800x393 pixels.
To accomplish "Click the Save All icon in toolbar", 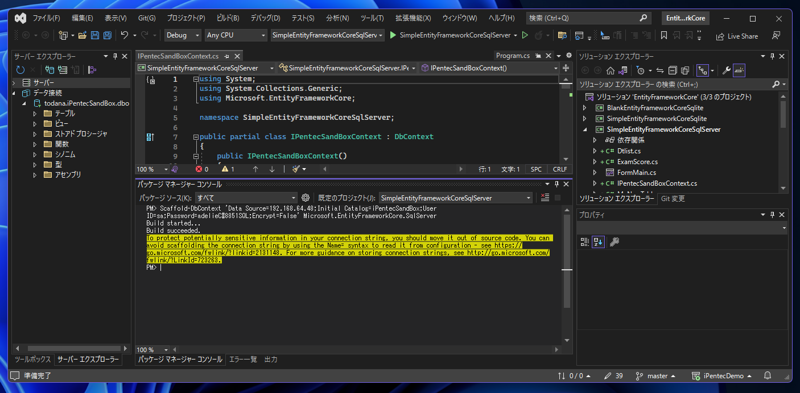I will point(107,36).
